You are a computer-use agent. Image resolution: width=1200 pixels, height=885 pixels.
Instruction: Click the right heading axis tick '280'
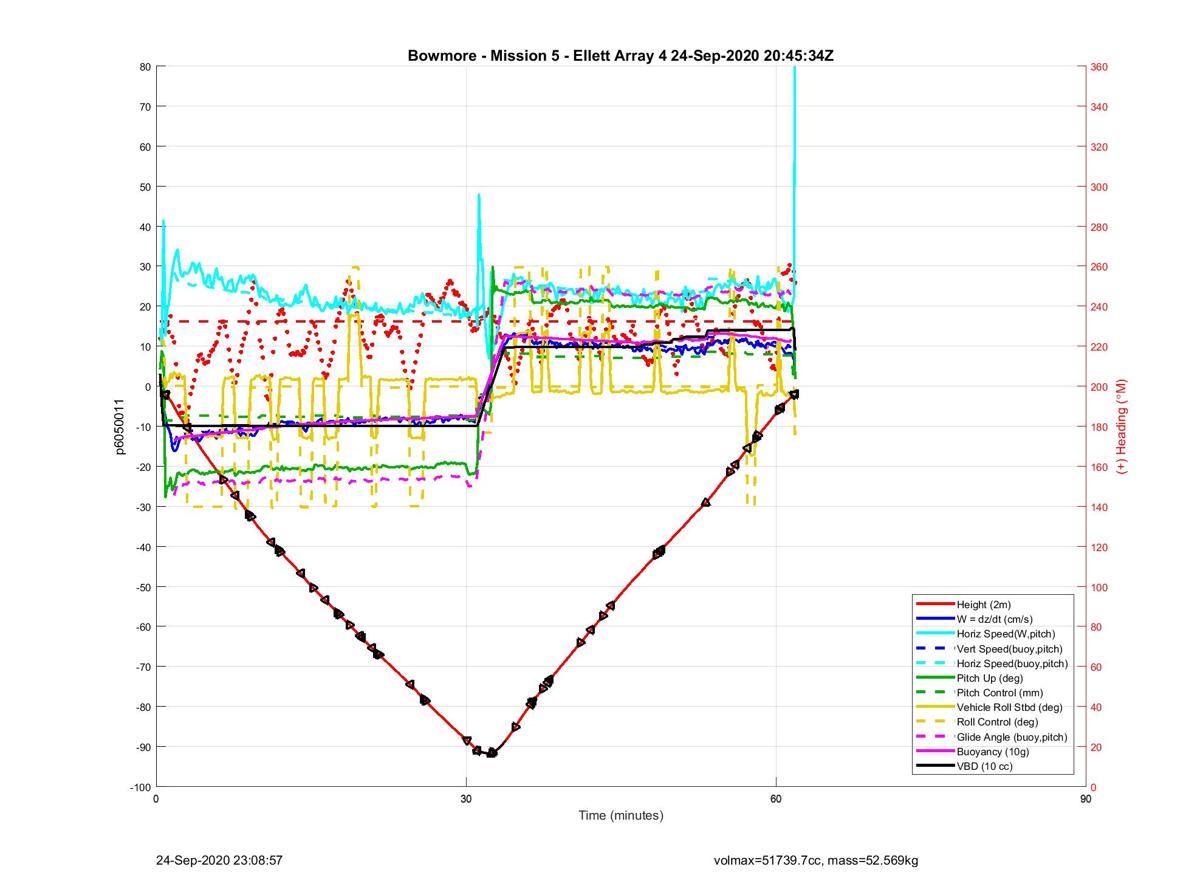(x=1101, y=227)
